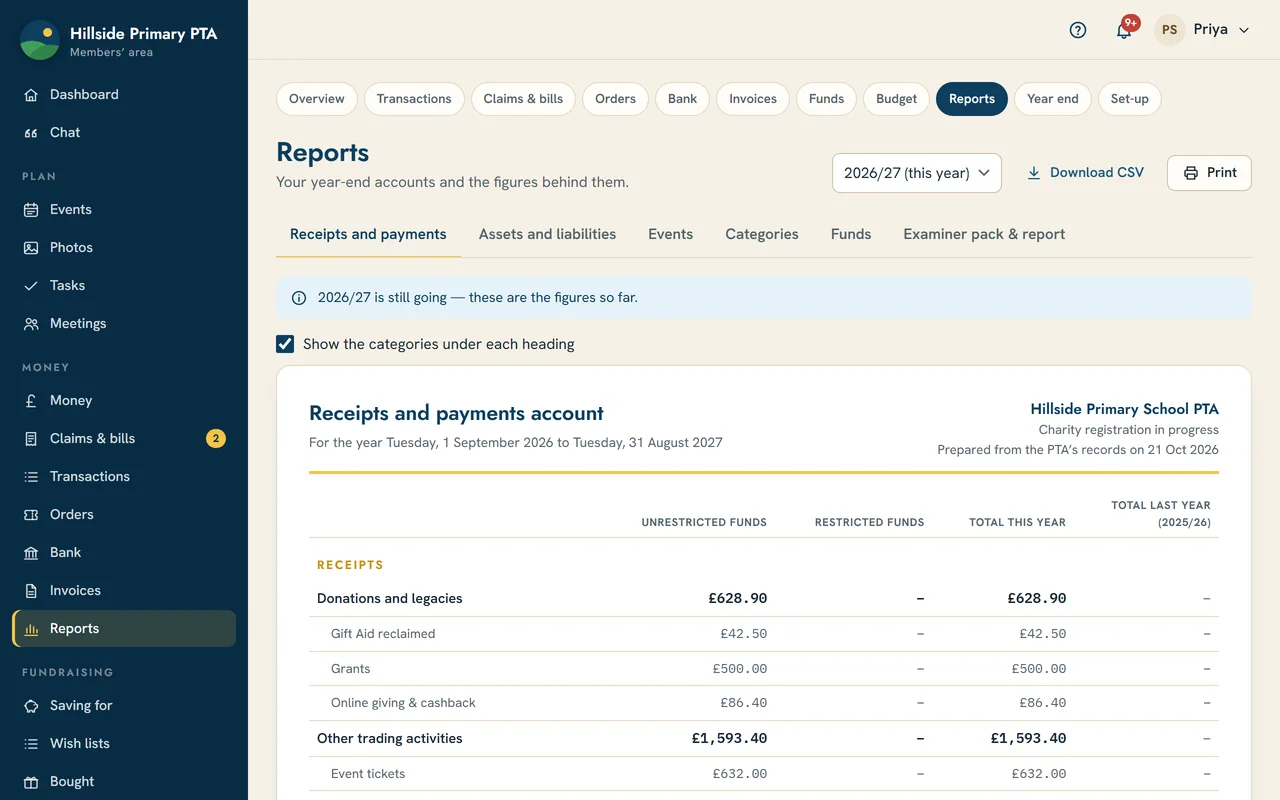1280x800 pixels.
Task: Select the Categories report tab
Action: point(762,234)
